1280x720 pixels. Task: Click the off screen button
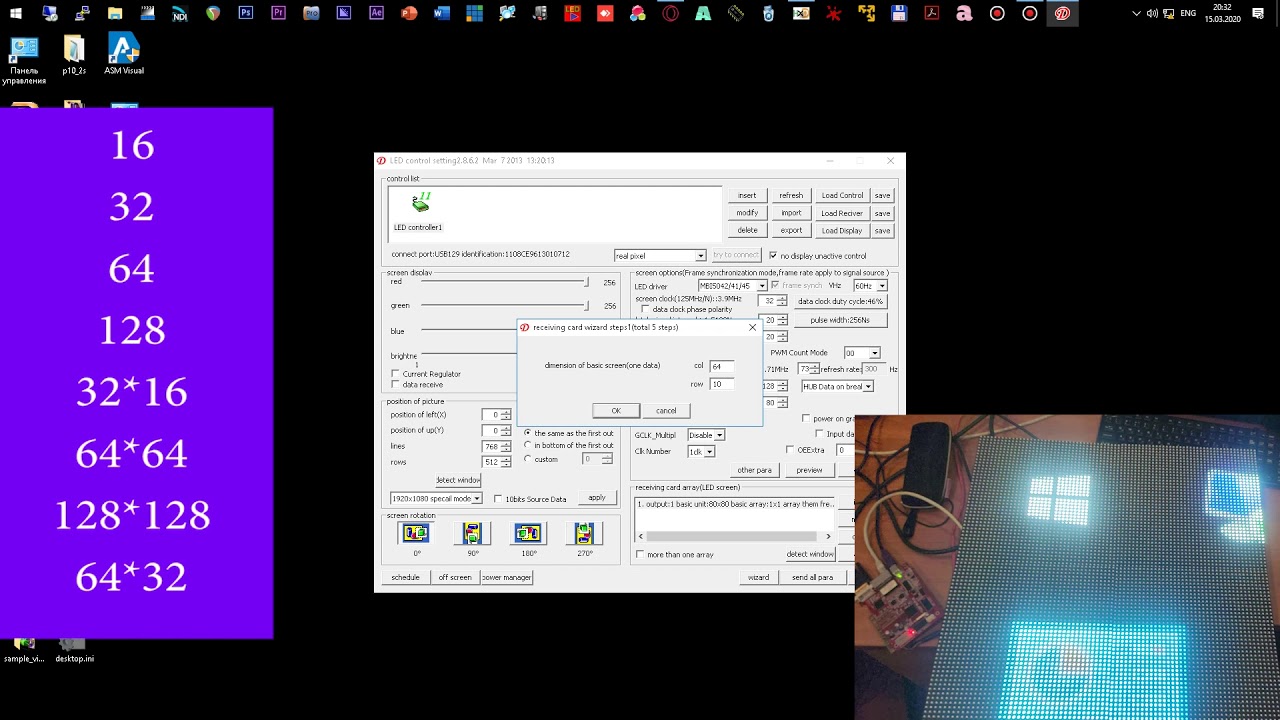pos(454,577)
